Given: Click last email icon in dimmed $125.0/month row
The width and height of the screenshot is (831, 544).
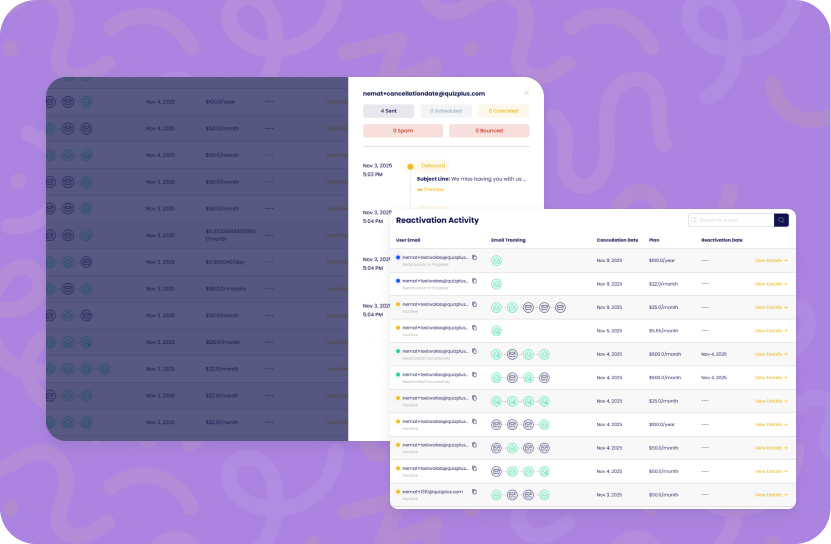Looking at the screenshot, I should tap(86, 343).
